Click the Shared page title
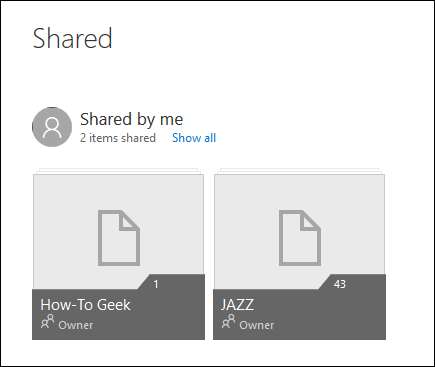 point(72,38)
